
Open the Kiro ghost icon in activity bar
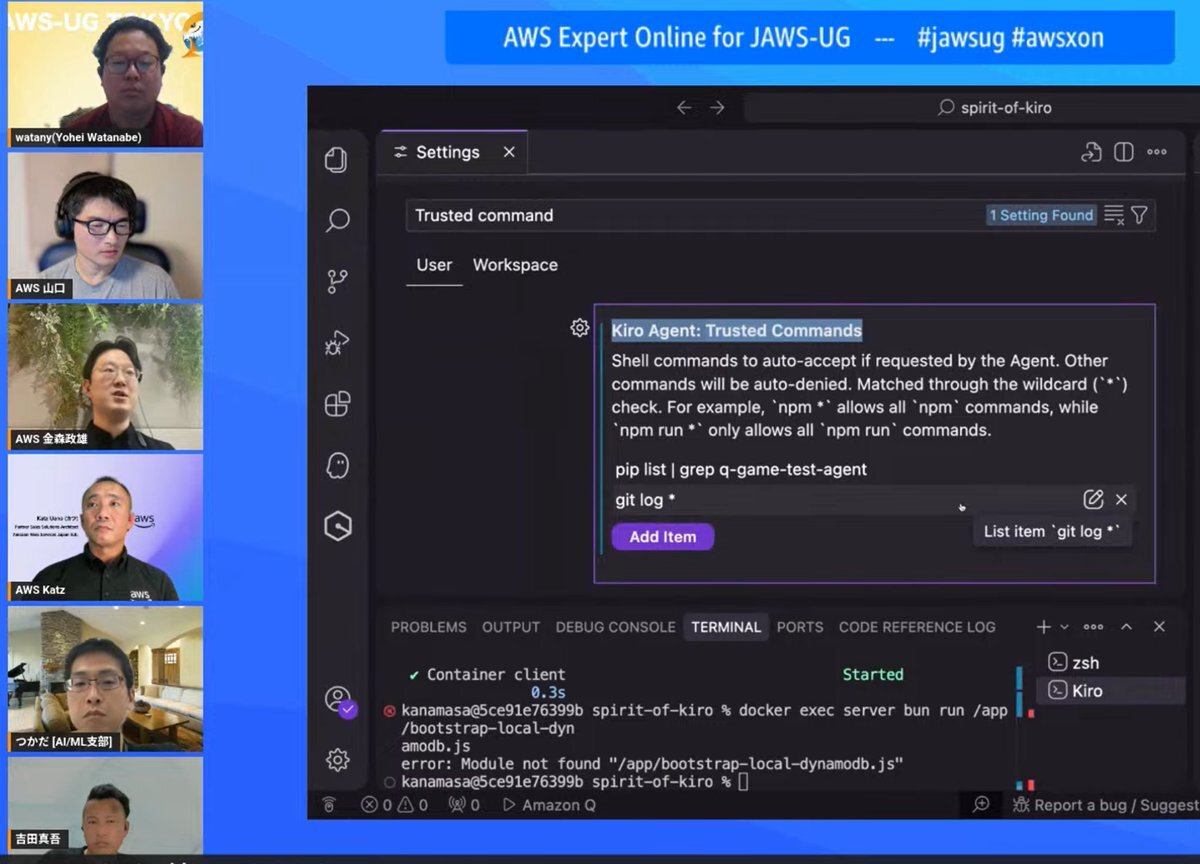(x=338, y=465)
